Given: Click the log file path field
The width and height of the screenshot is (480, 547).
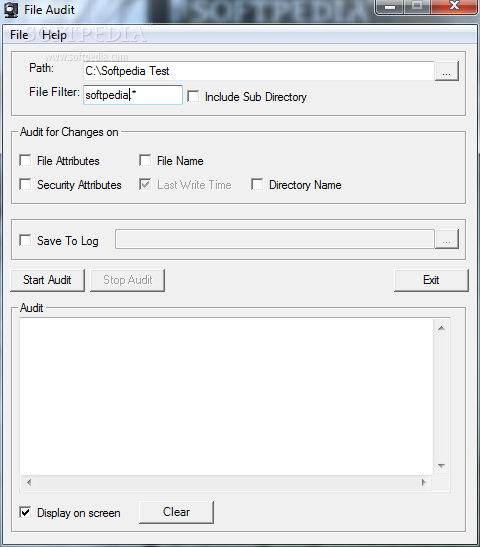Looking at the screenshot, I should pos(275,239).
